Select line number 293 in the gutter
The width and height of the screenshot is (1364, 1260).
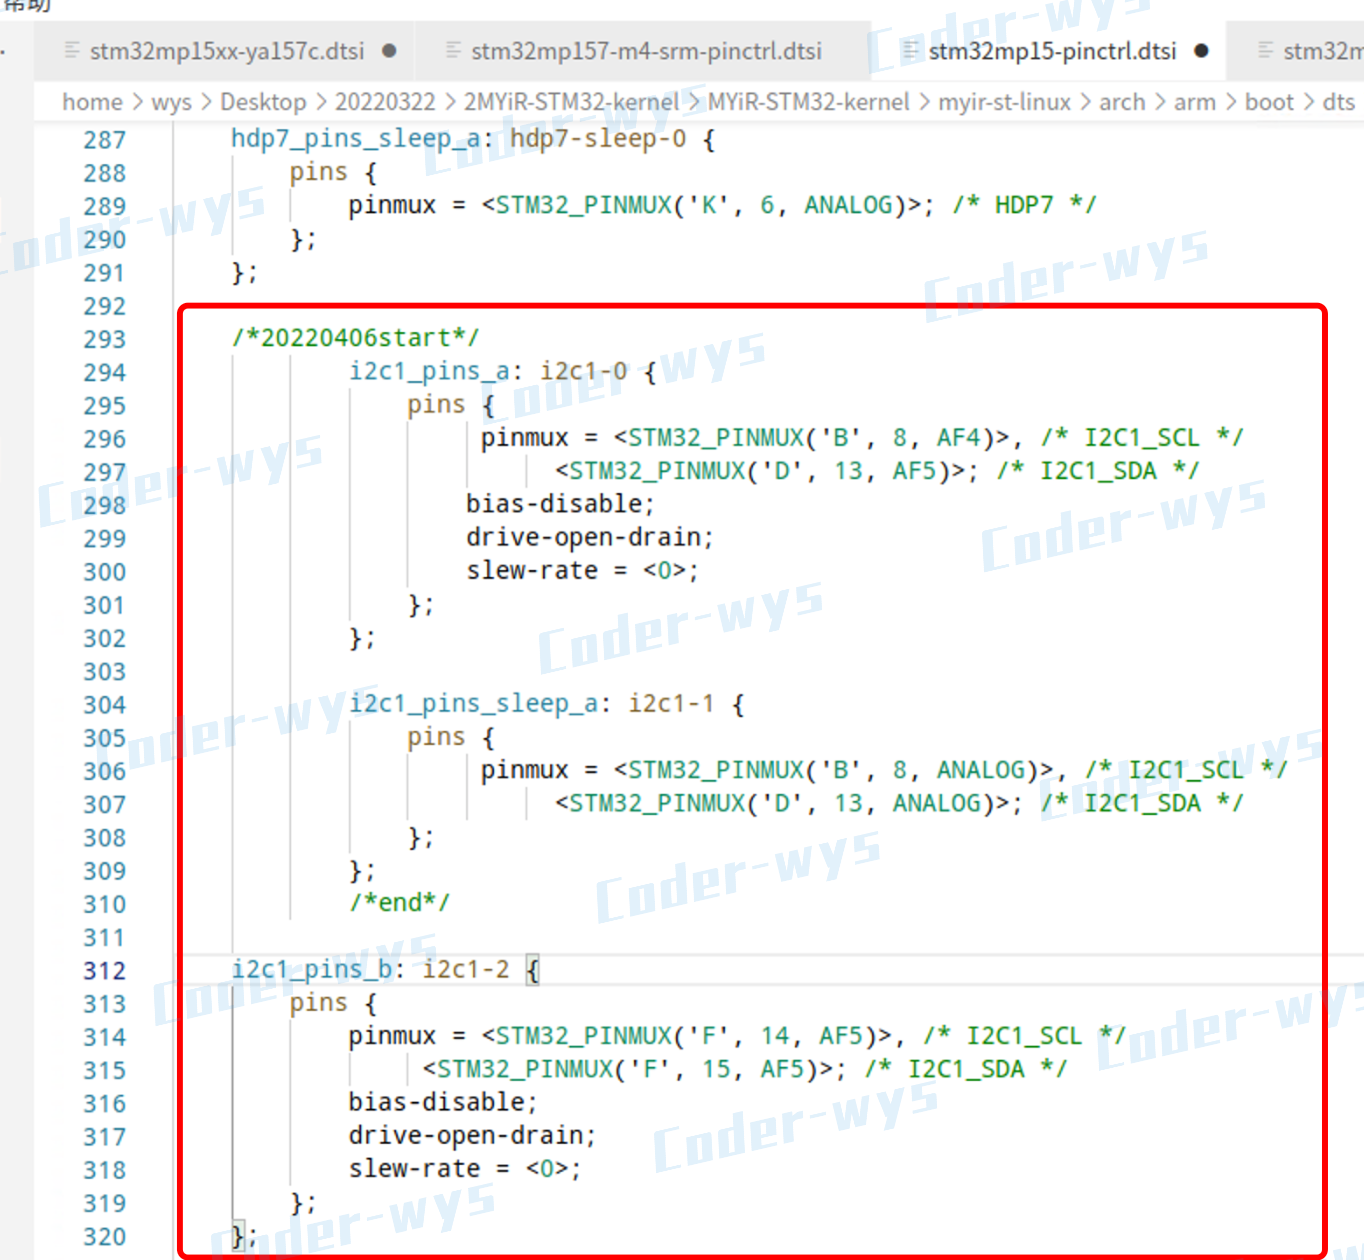point(105,339)
